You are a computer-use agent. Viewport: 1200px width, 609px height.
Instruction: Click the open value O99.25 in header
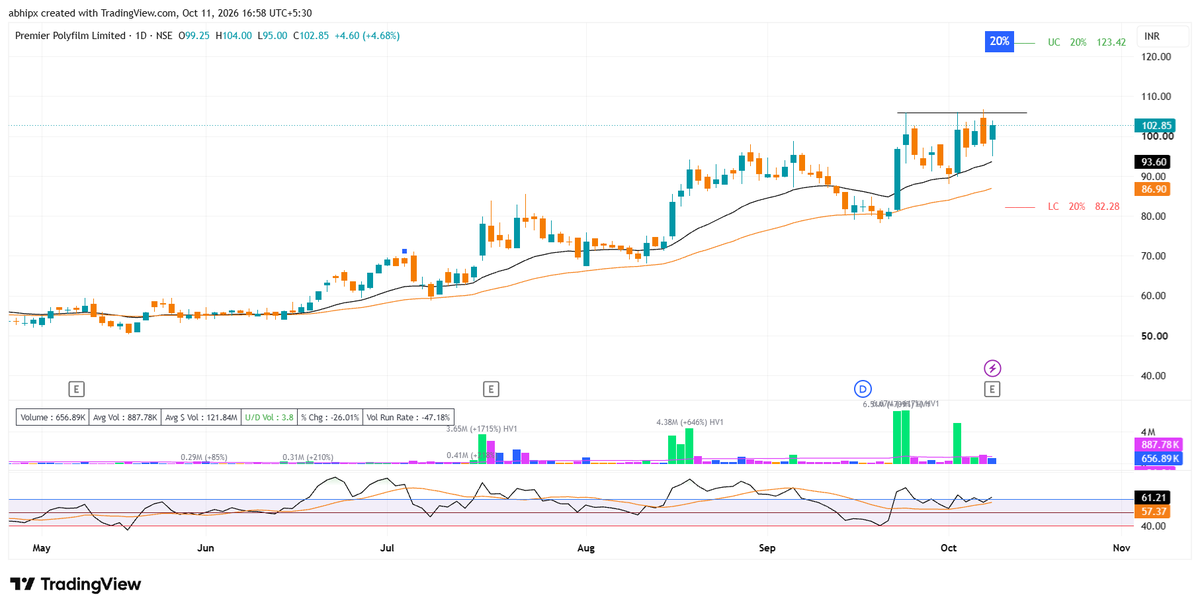196,35
